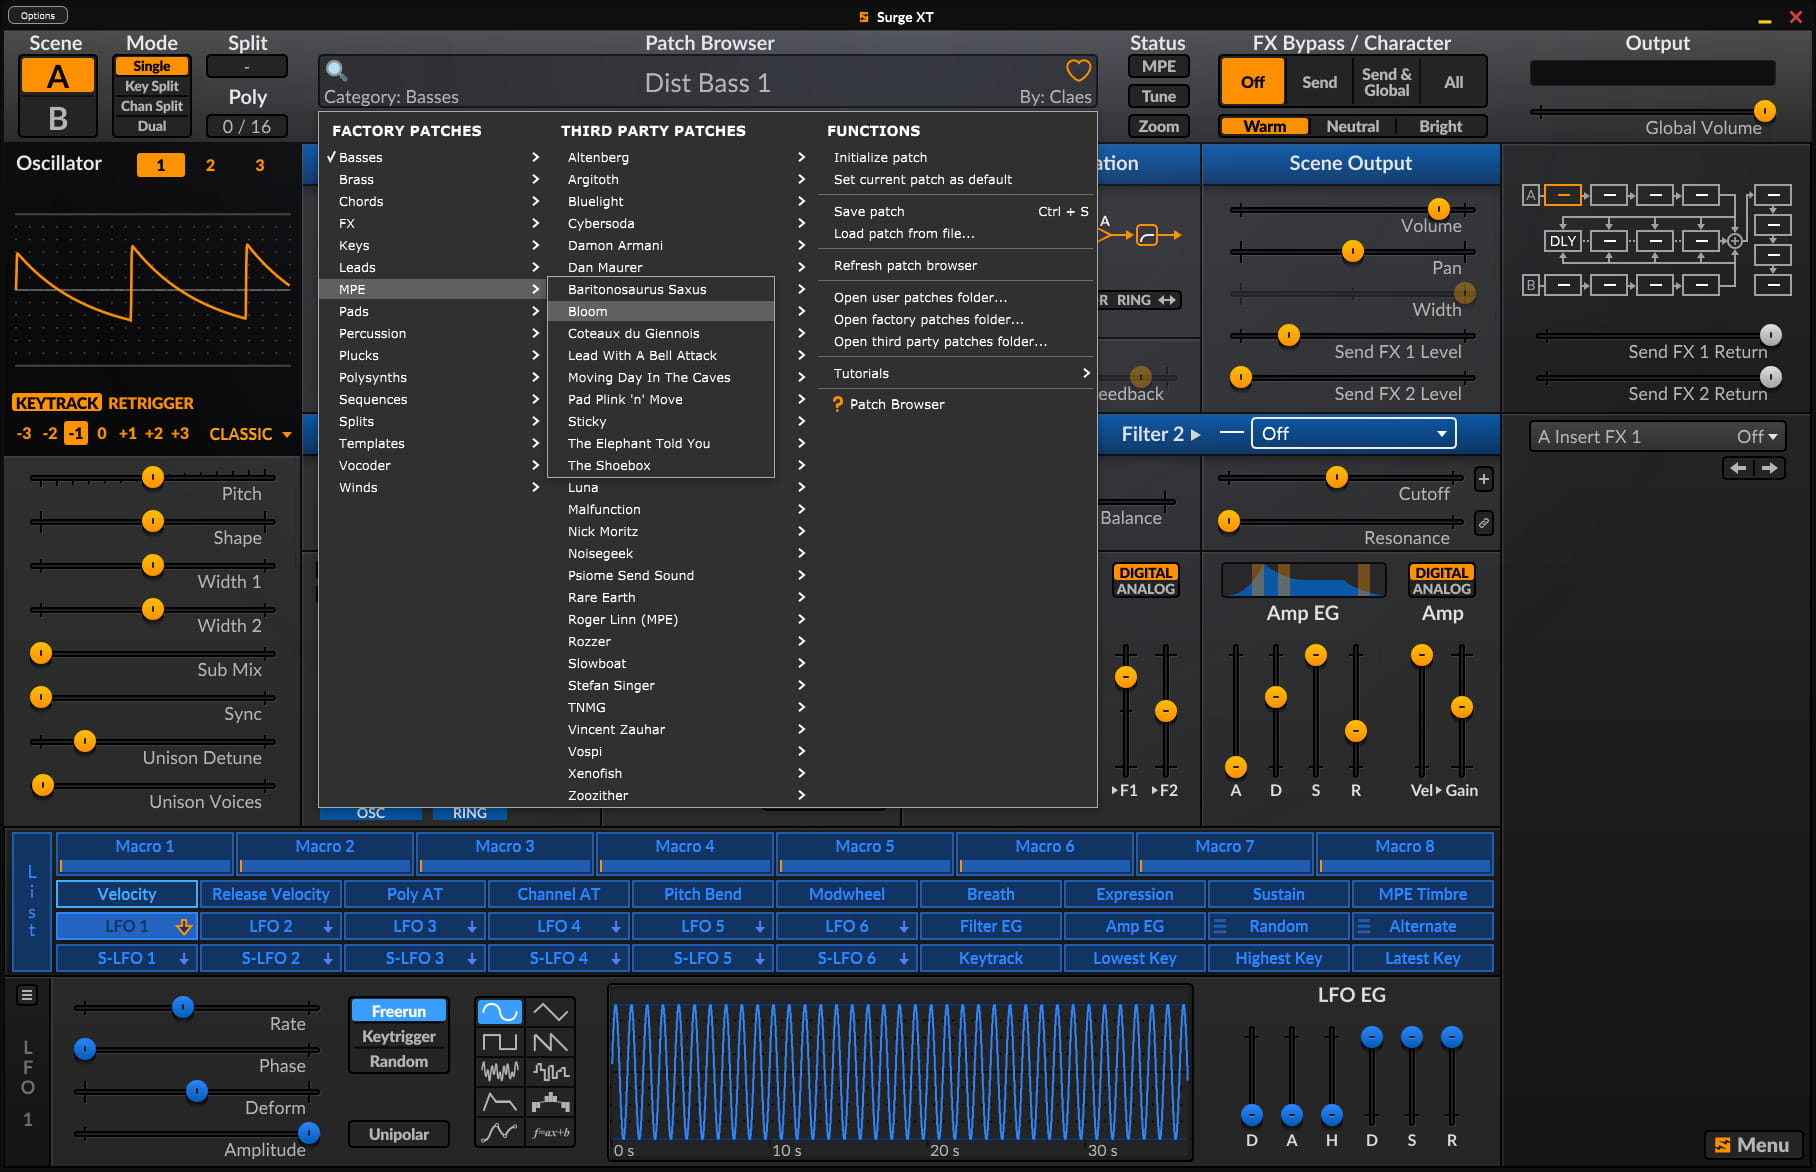Screen dimensions: 1816x1172
Task: Select Scene B
Action: coord(58,118)
